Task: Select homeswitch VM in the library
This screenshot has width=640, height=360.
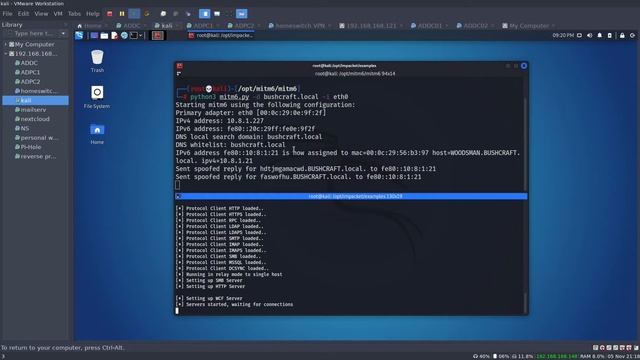Action: 36,91
